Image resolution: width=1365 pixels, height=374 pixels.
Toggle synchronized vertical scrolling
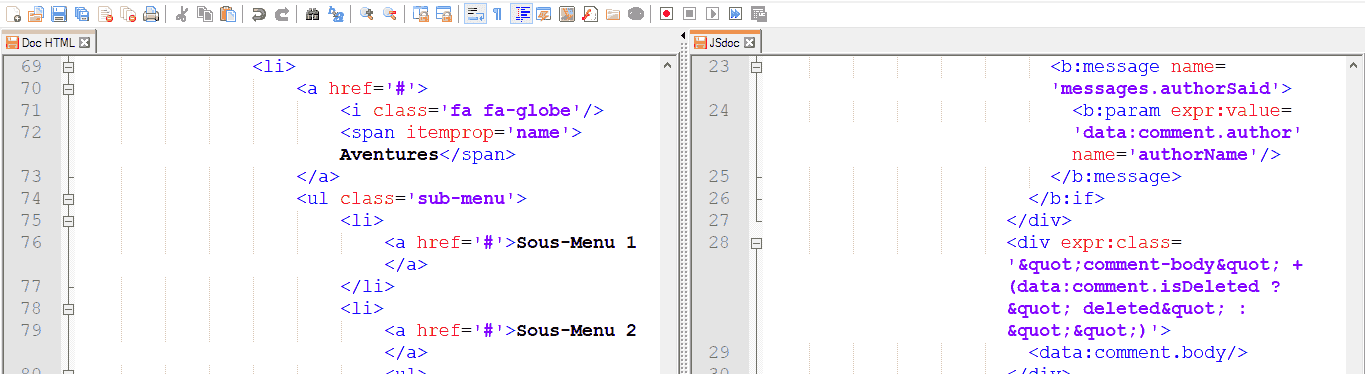421,14
